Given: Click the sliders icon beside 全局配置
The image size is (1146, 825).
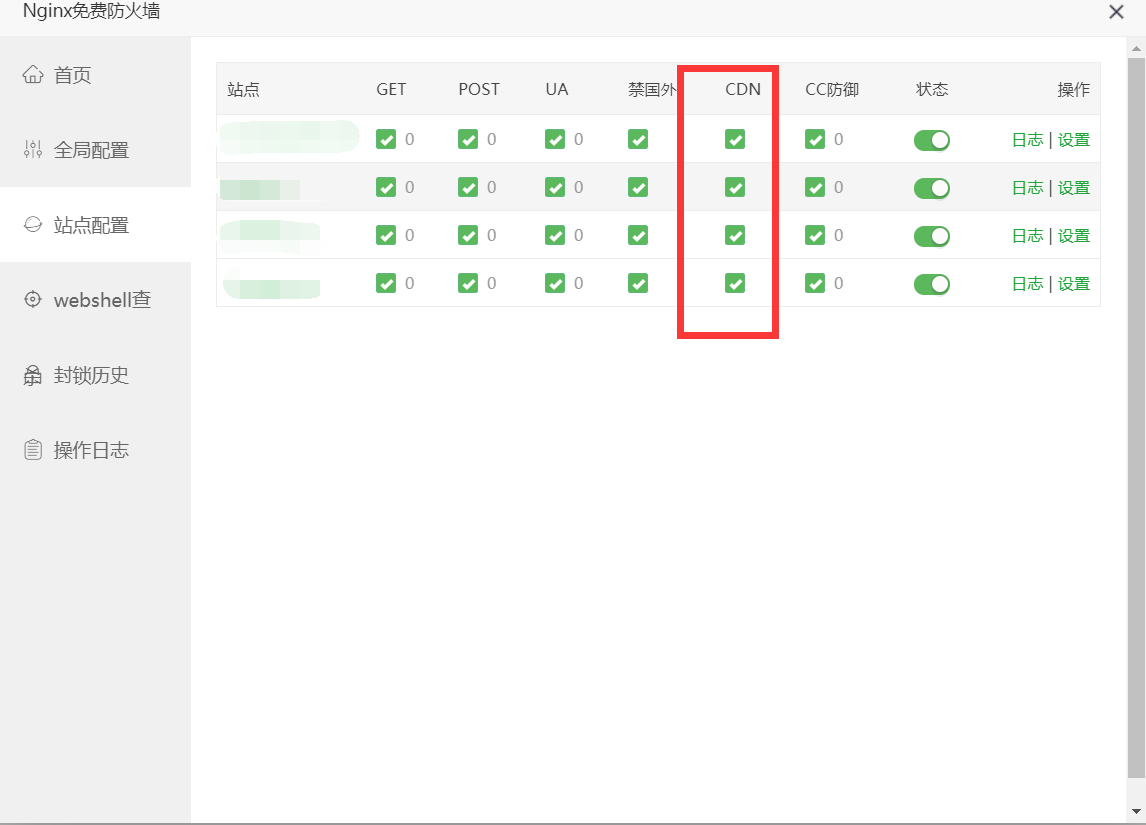Looking at the screenshot, I should click(33, 150).
